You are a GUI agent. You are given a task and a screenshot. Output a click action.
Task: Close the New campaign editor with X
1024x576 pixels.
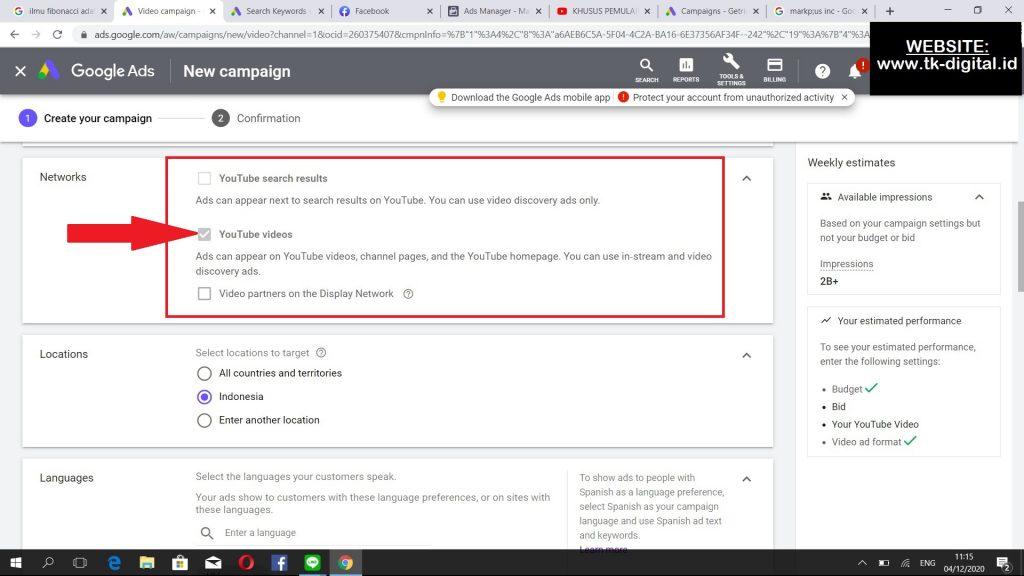20,71
